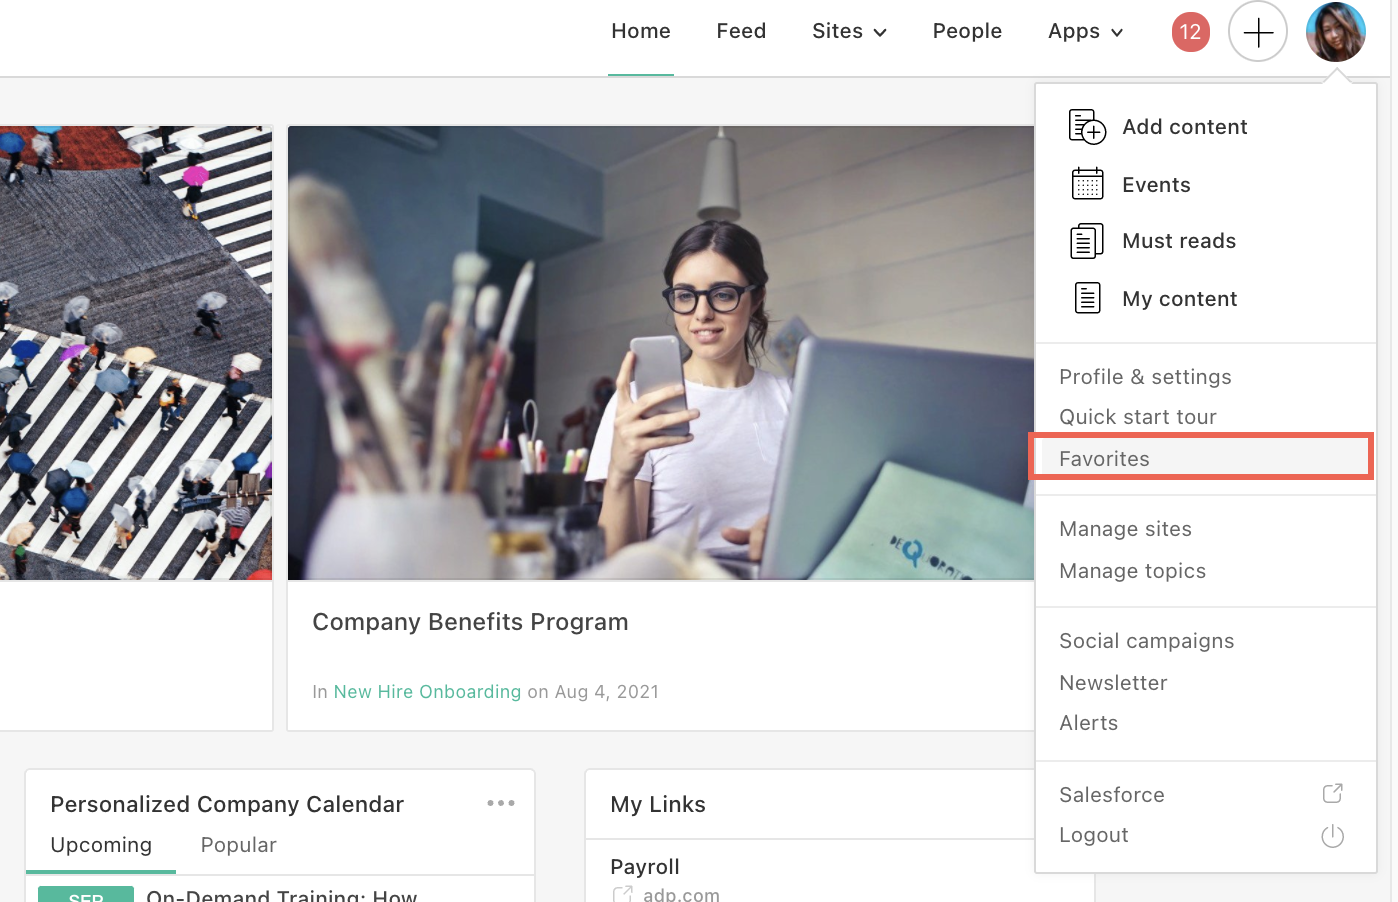
Task: Switch to the Popular calendar tab
Action: (238, 845)
